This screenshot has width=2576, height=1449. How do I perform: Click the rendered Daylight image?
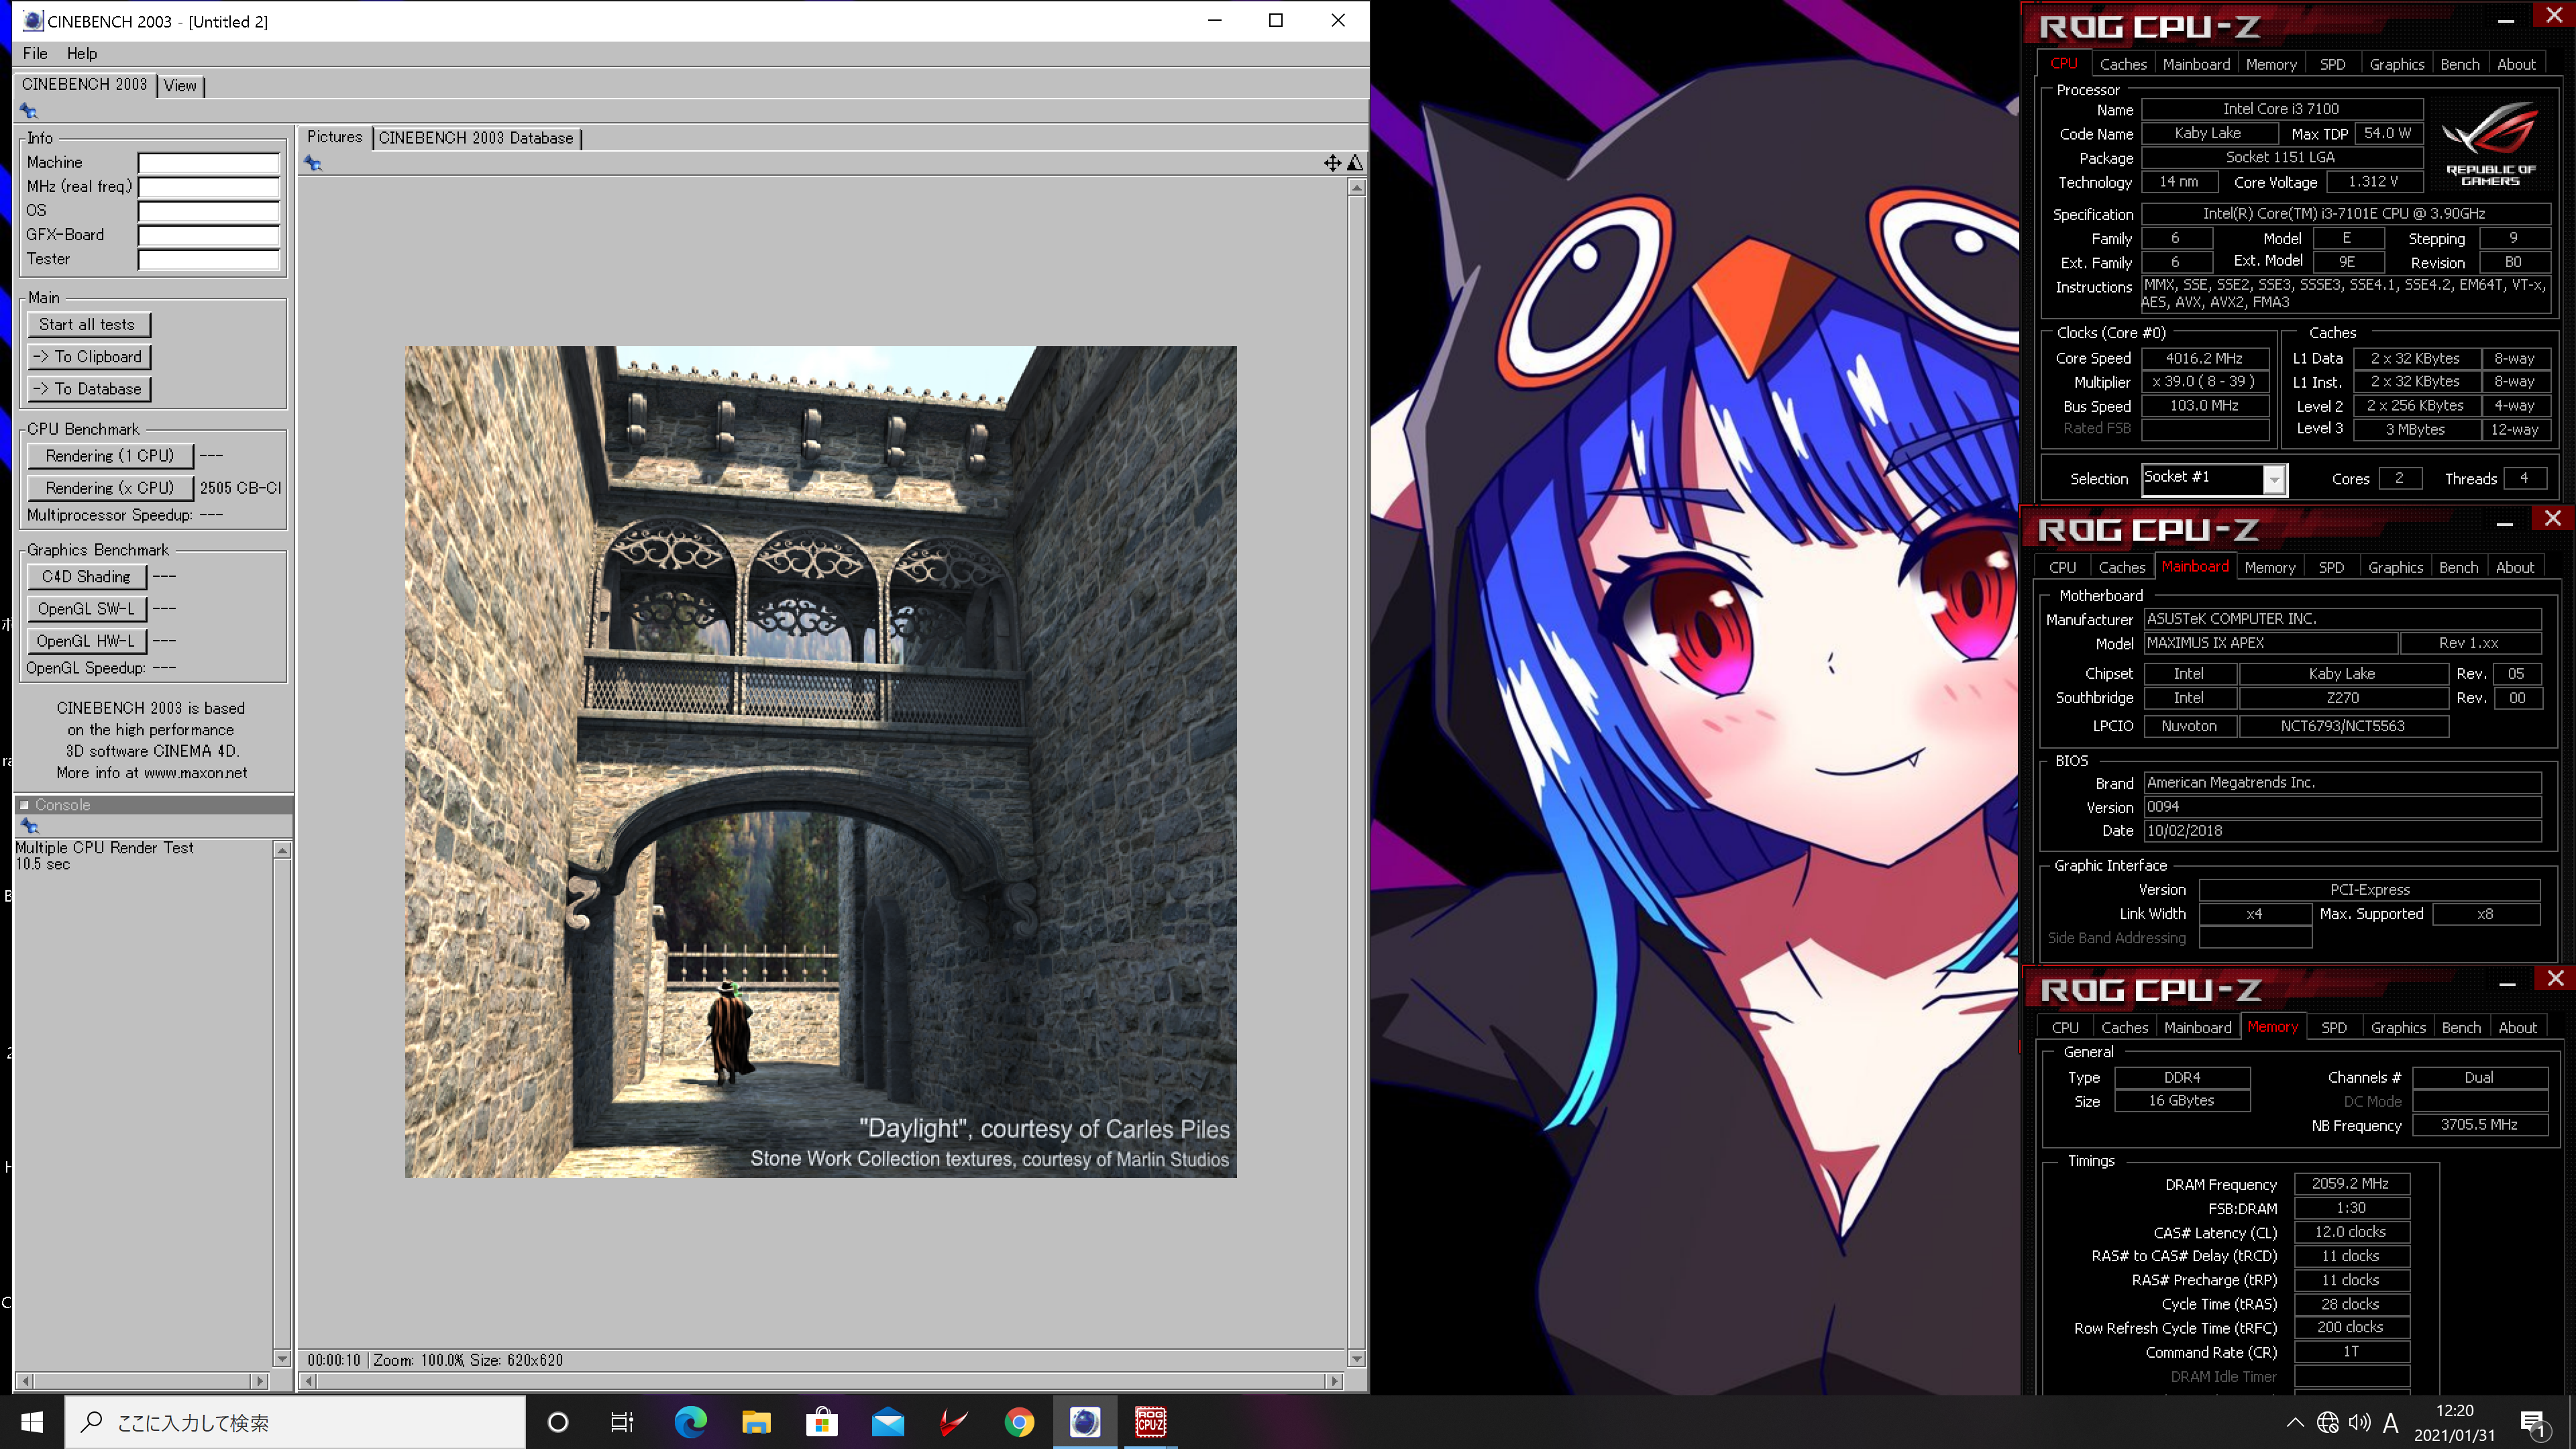(x=820, y=761)
